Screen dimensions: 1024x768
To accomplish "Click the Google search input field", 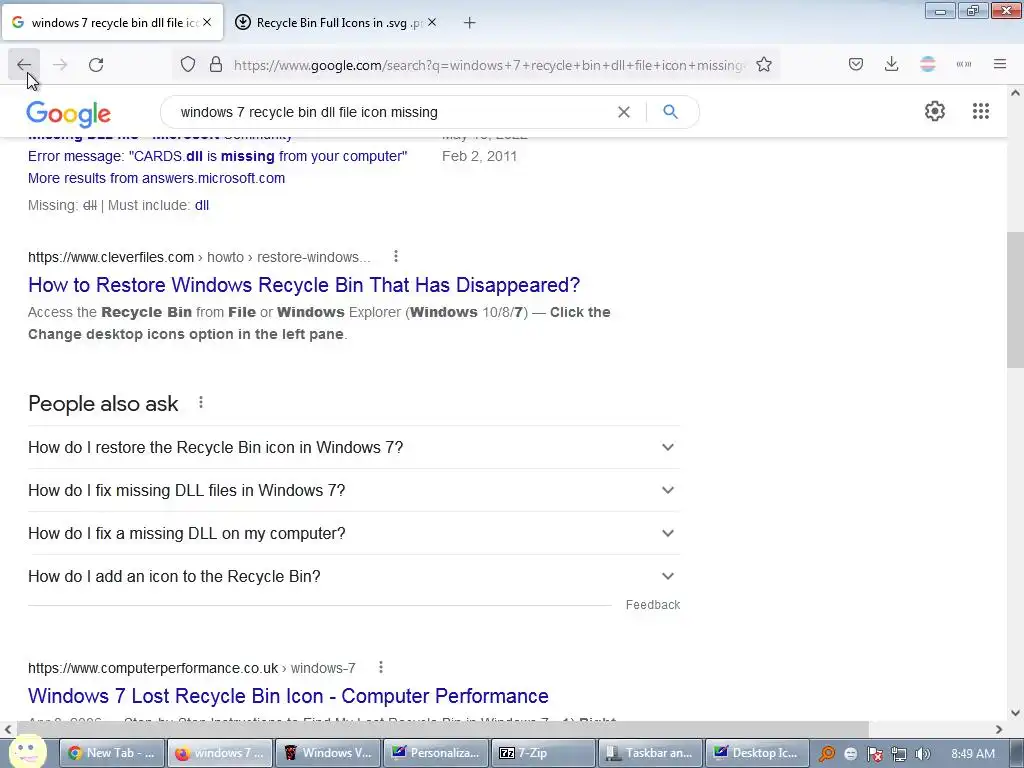I will click(392, 112).
